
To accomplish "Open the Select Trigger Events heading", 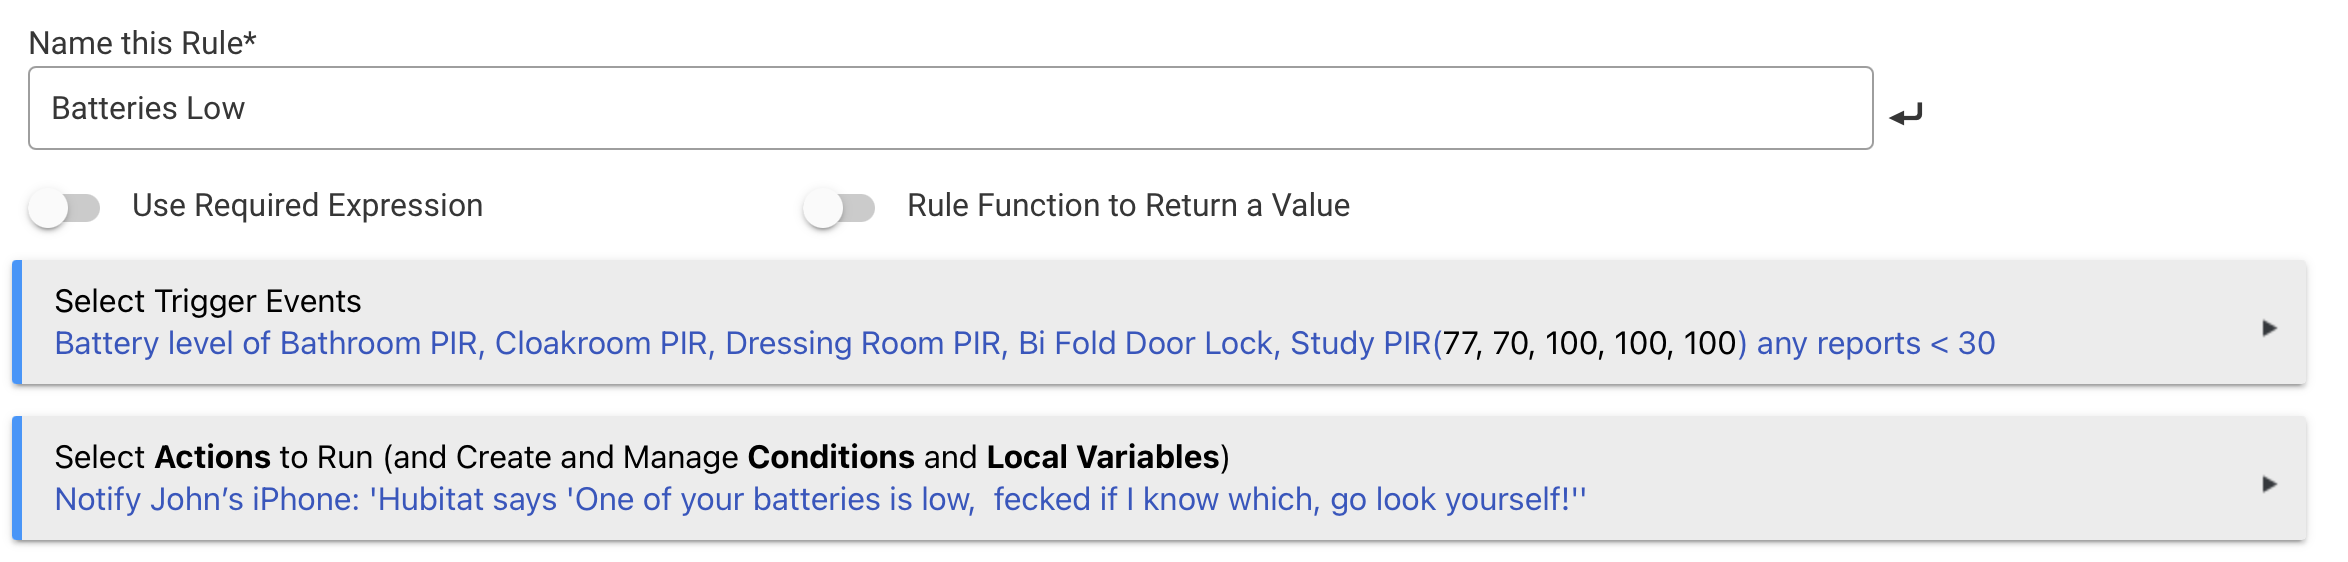I will pos(208,301).
